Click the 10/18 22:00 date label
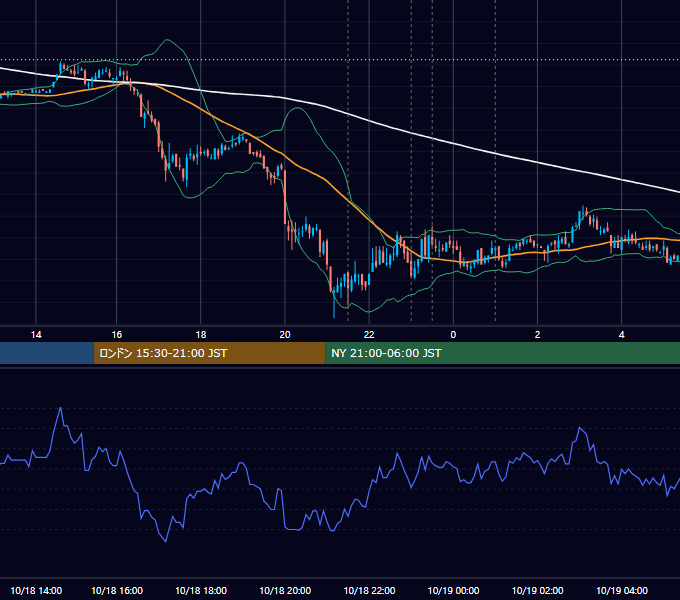The height and width of the screenshot is (600, 680). [369, 590]
